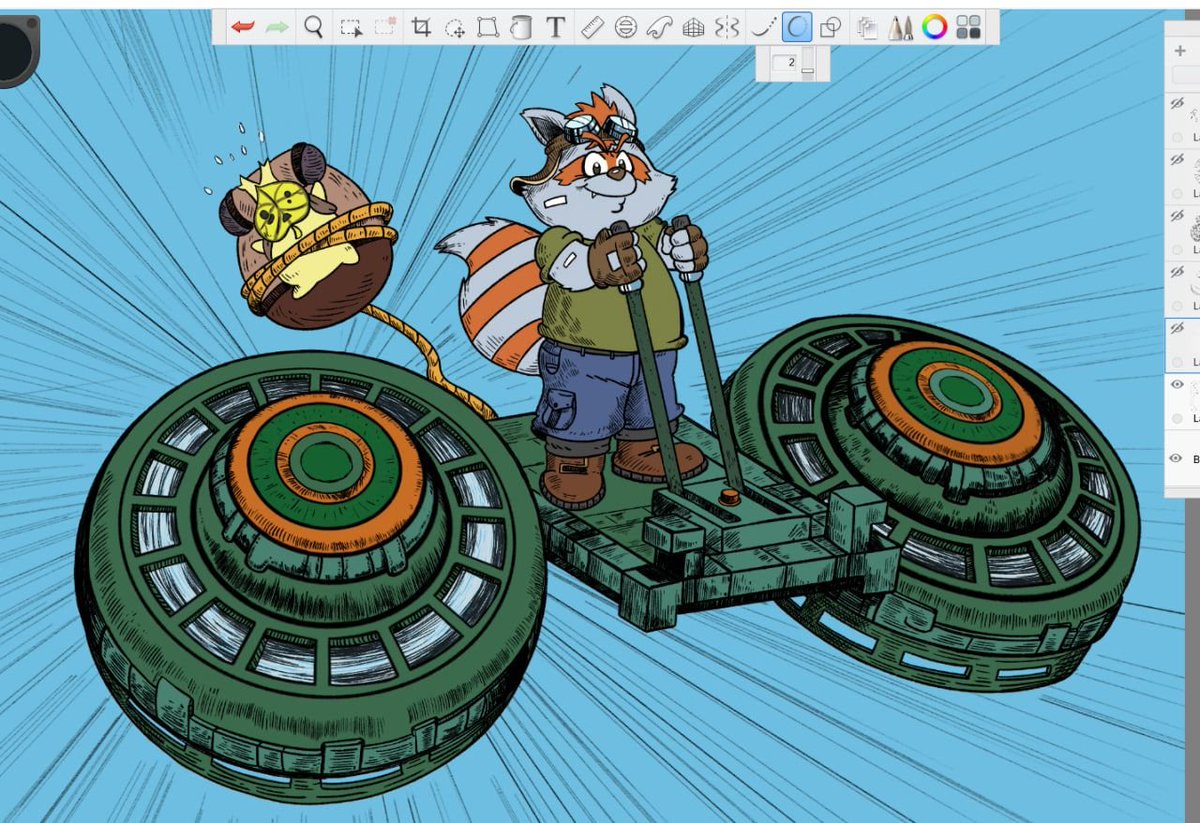Open the UI panel toggles grid icon

pyautogui.click(x=969, y=27)
